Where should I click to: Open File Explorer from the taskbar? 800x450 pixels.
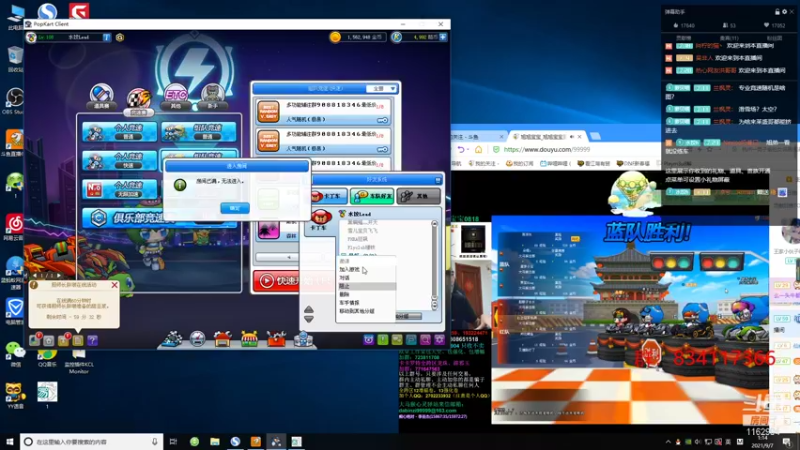pyautogui.click(x=215, y=442)
